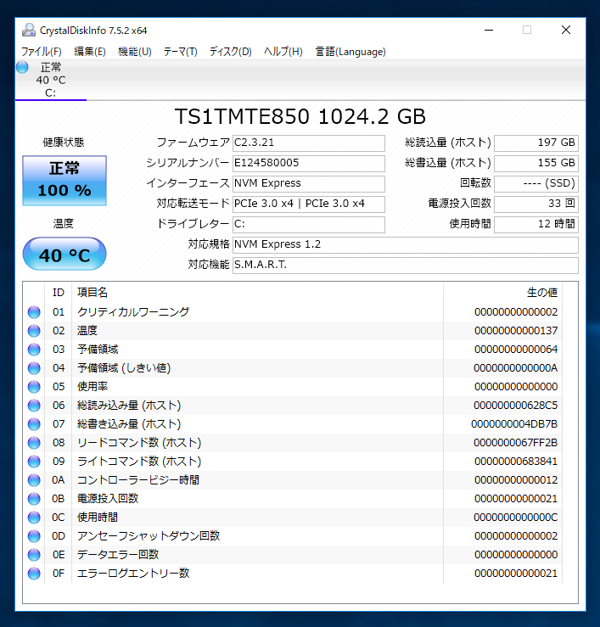
Task: Click the インターフェース field NVM Express
Action: [x=309, y=184]
